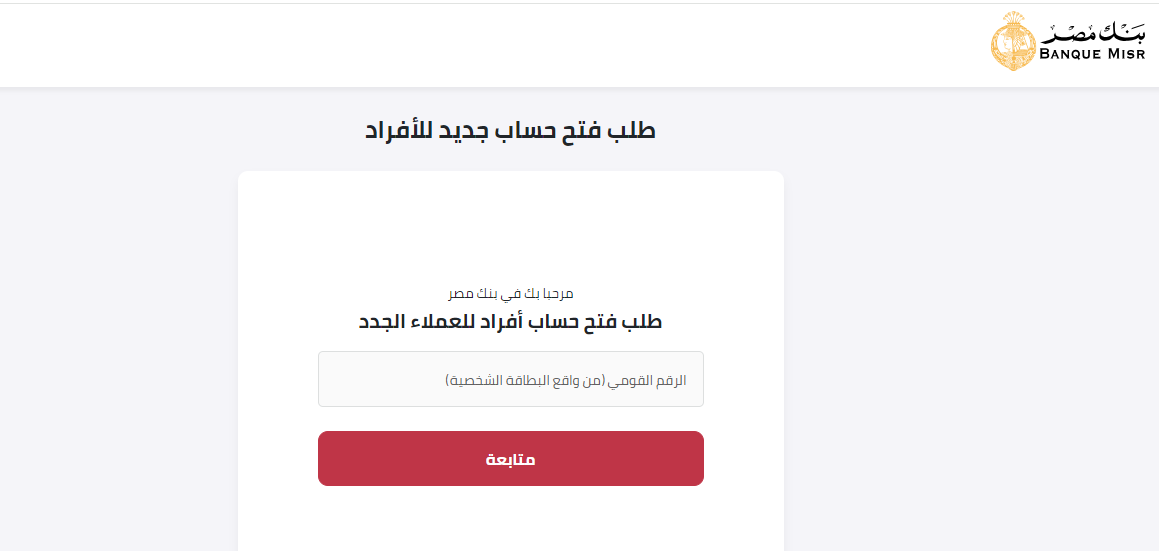Click the "BANQUE MISR" English logo text
The width and height of the screenshot is (1159, 551).
pyautogui.click(x=1093, y=54)
